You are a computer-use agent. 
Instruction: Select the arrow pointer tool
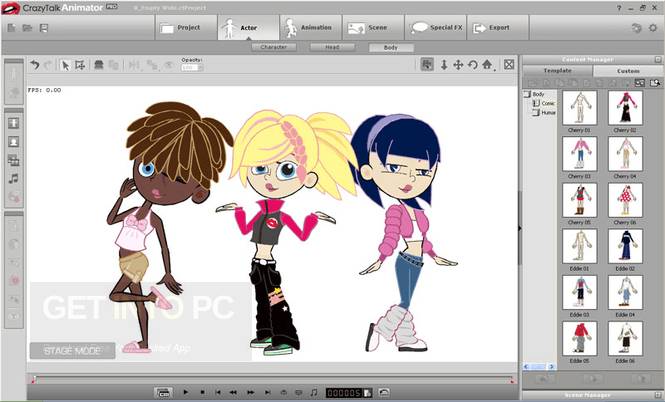click(65, 65)
